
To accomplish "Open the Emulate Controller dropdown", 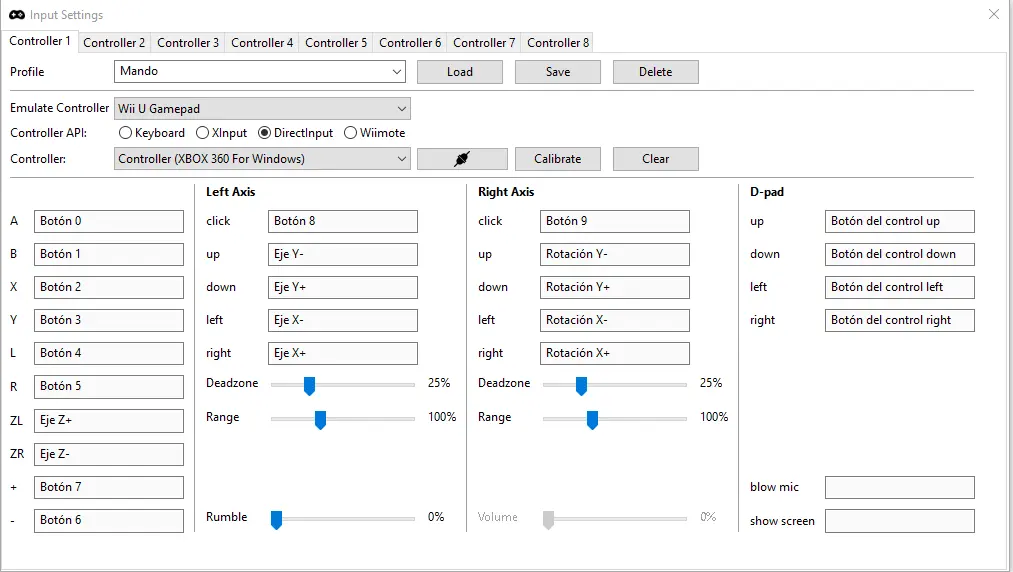I will point(262,109).
